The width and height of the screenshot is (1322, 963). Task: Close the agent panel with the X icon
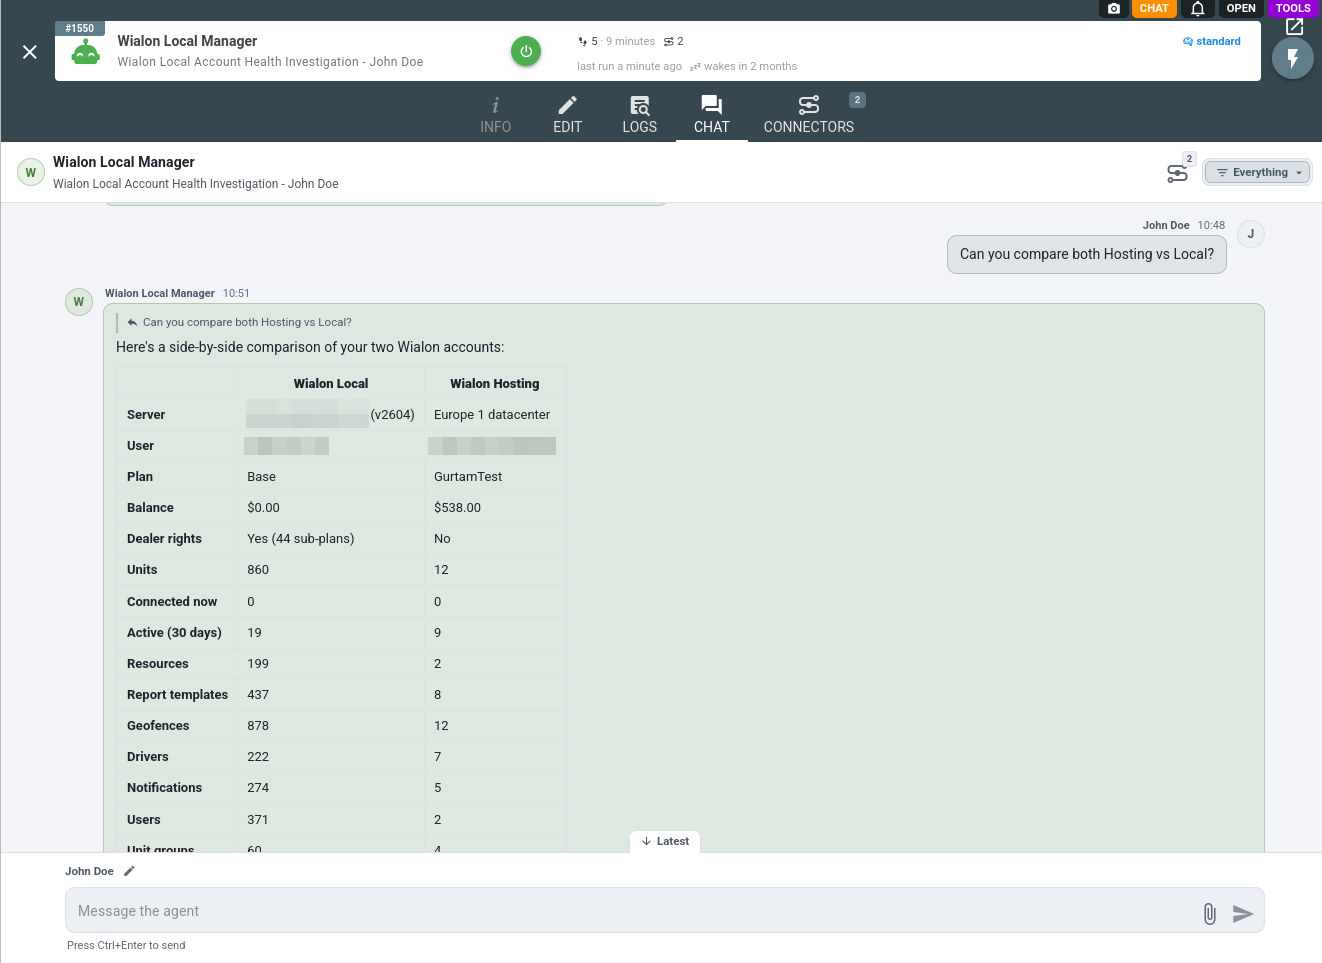click(x=30, y=51)
